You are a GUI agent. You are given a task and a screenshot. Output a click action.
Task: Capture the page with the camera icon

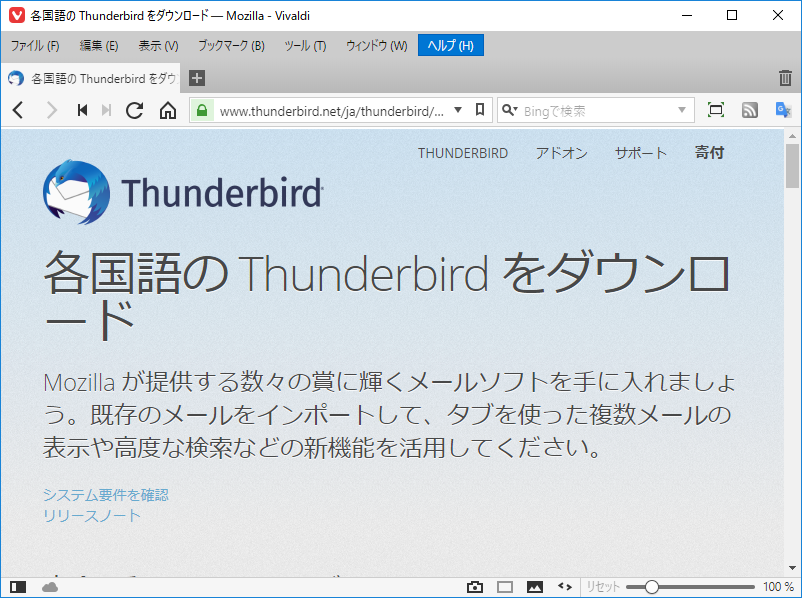click(475, 587)
